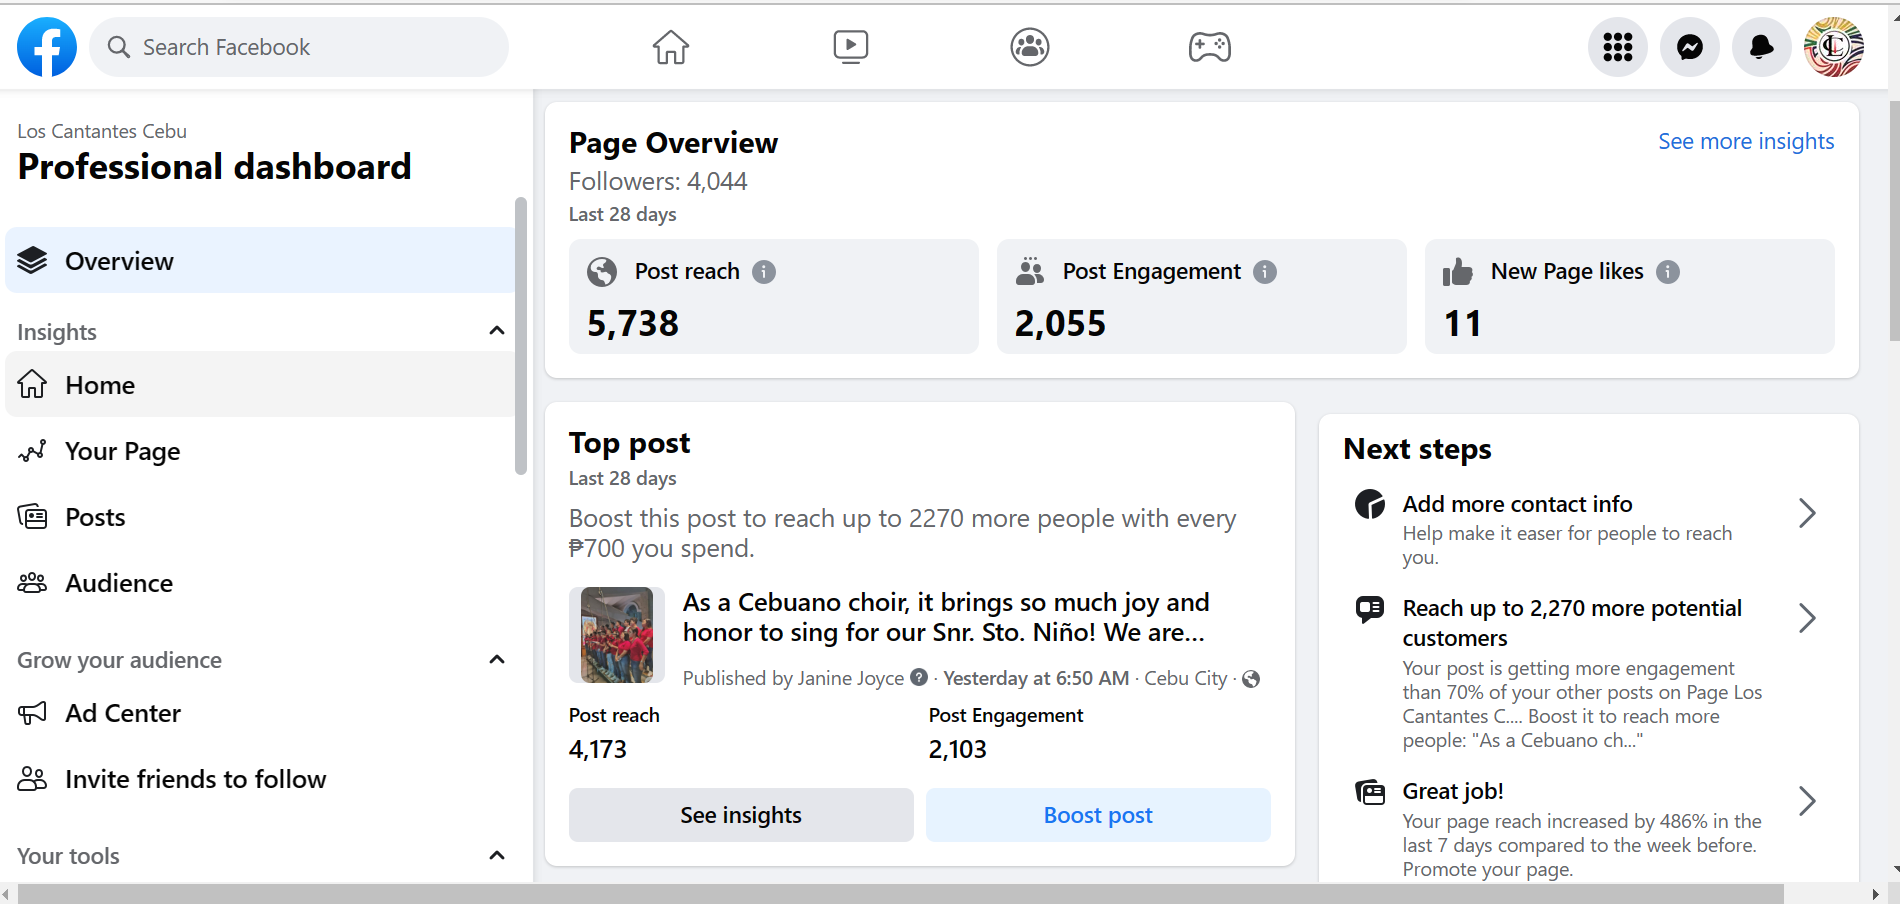Image resolution: width=1900 pixels, height=904 pixels.
Task: Open Audience in the Insights menu
Action: [118, 583]
